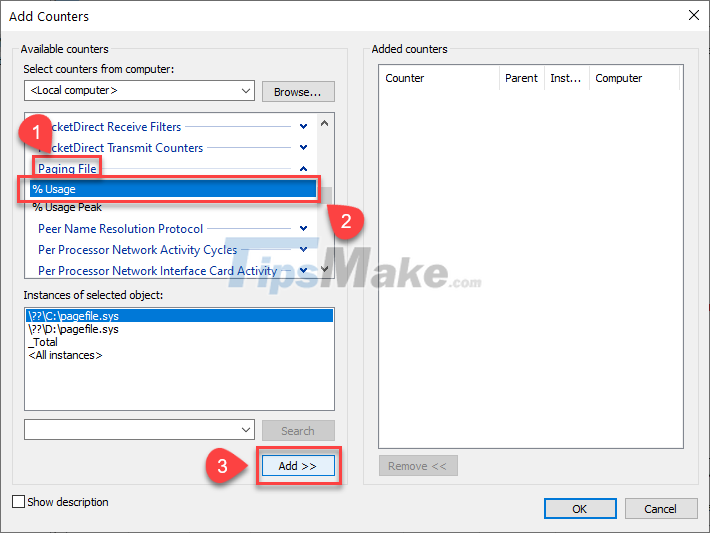Expand Per Processor Network Interface Card Activity chevron
The height and width of the screenshot is (533, 710).
(303, 270)
